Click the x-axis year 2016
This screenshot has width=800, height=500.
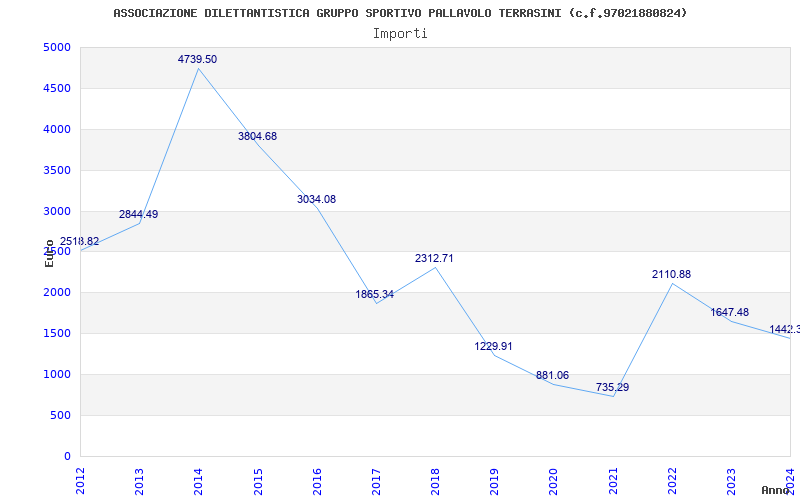coord(317,481)
